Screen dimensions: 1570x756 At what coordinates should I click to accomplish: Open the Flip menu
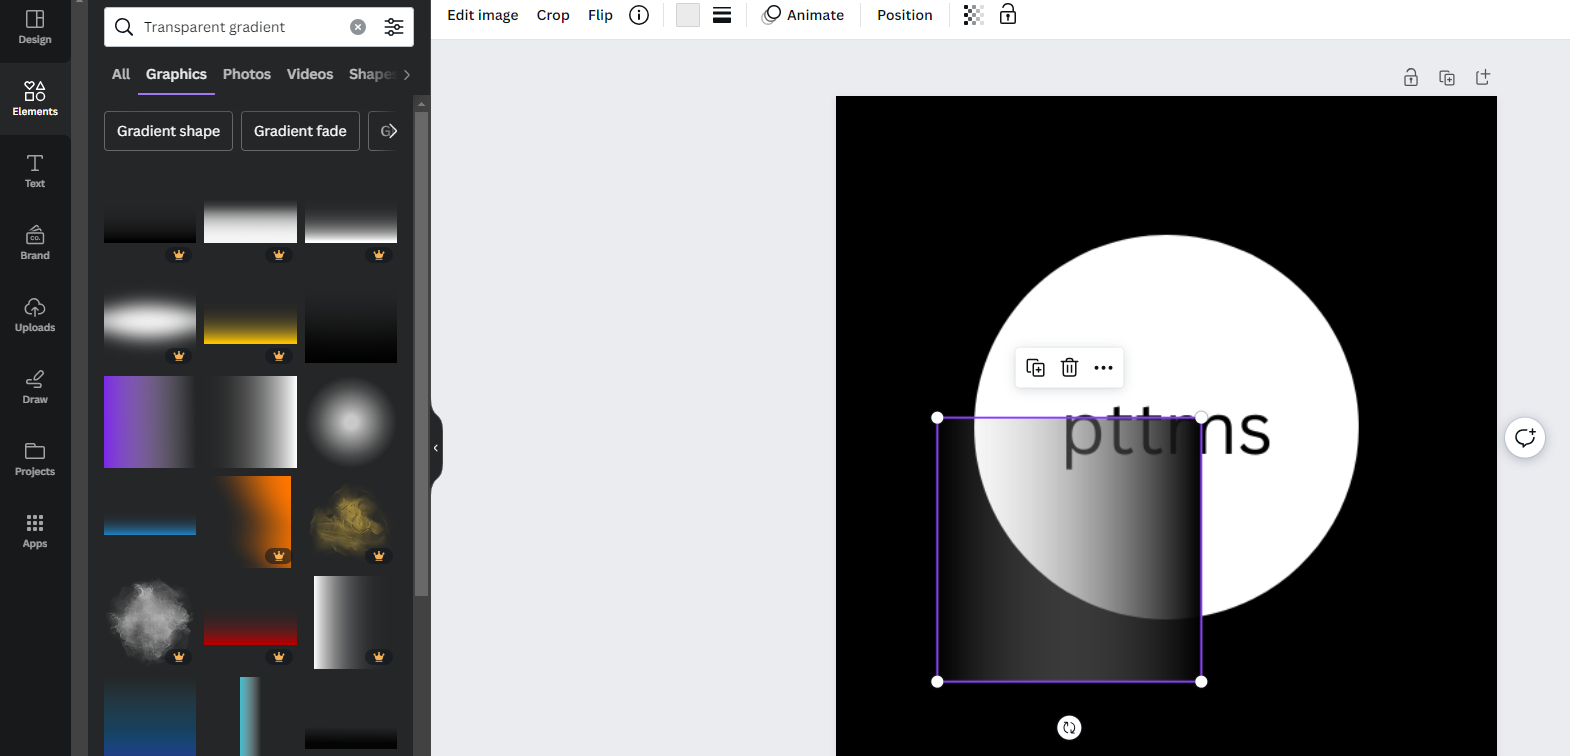click(600, 15)
